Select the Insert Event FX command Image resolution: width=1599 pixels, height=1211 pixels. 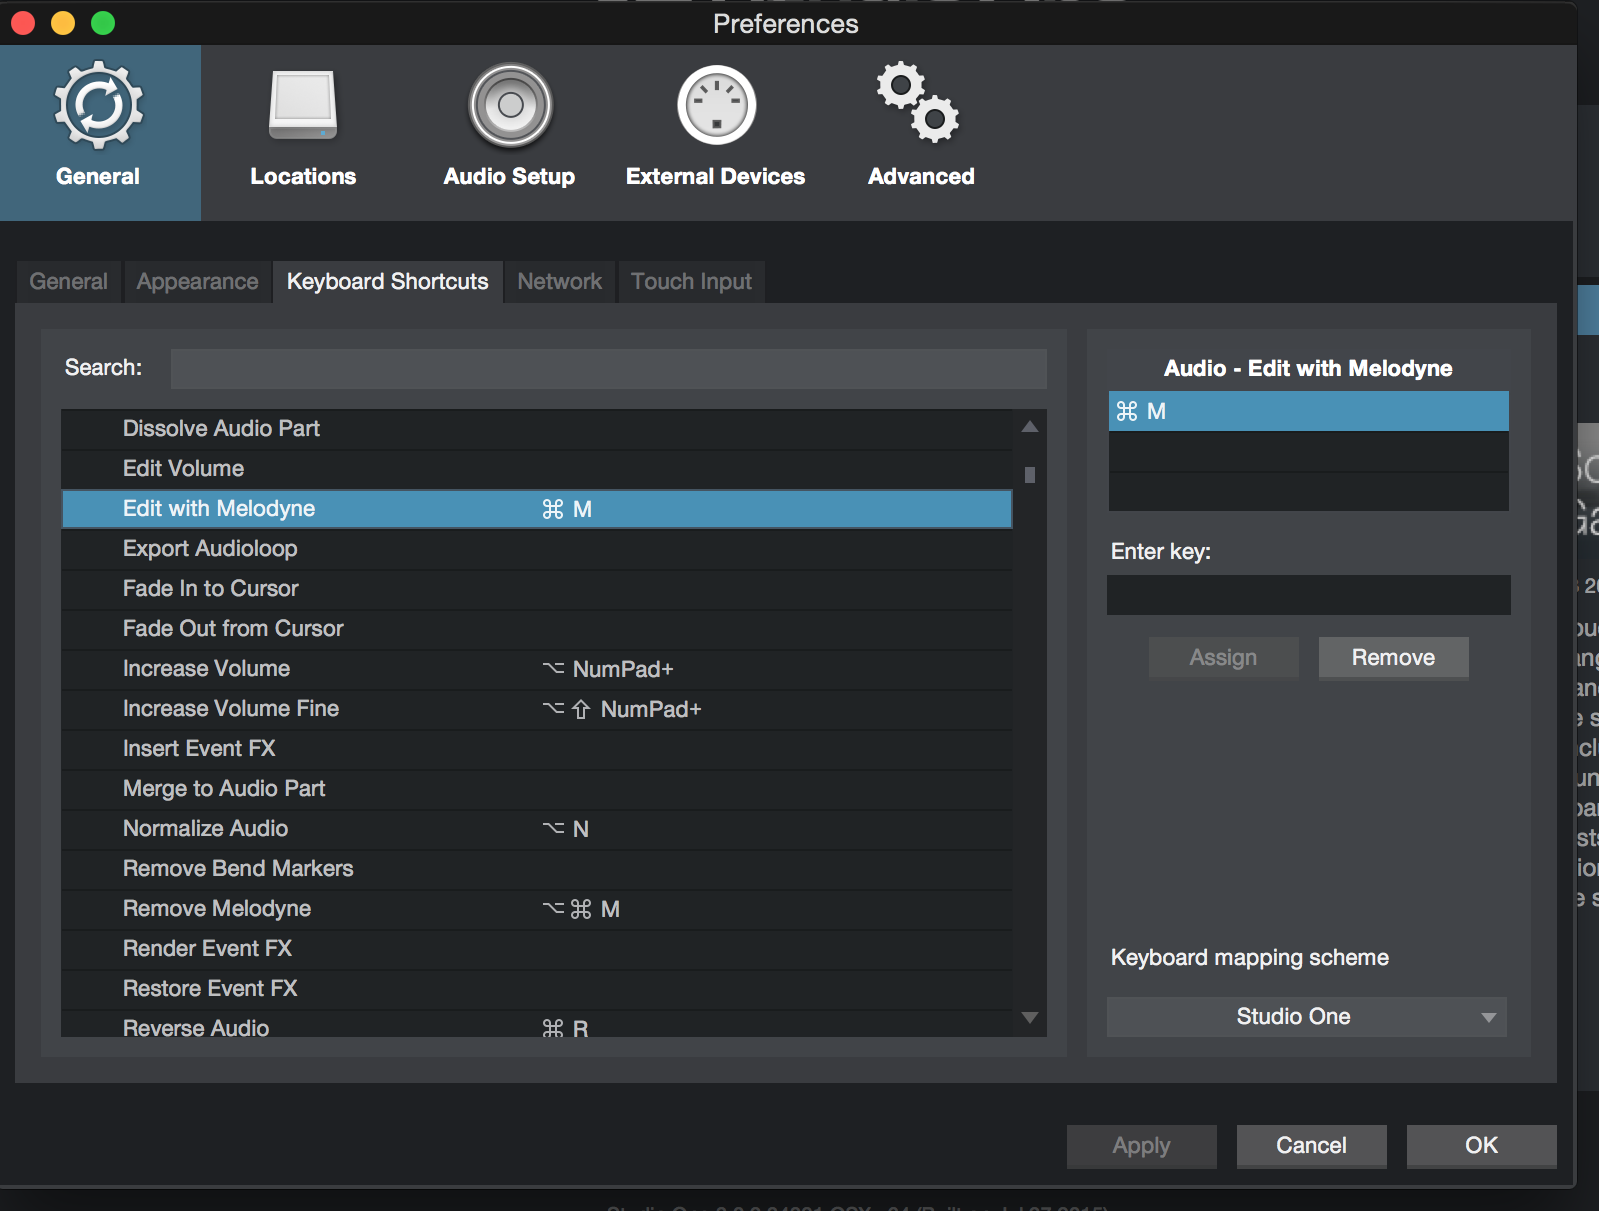(x=537, y=749)
